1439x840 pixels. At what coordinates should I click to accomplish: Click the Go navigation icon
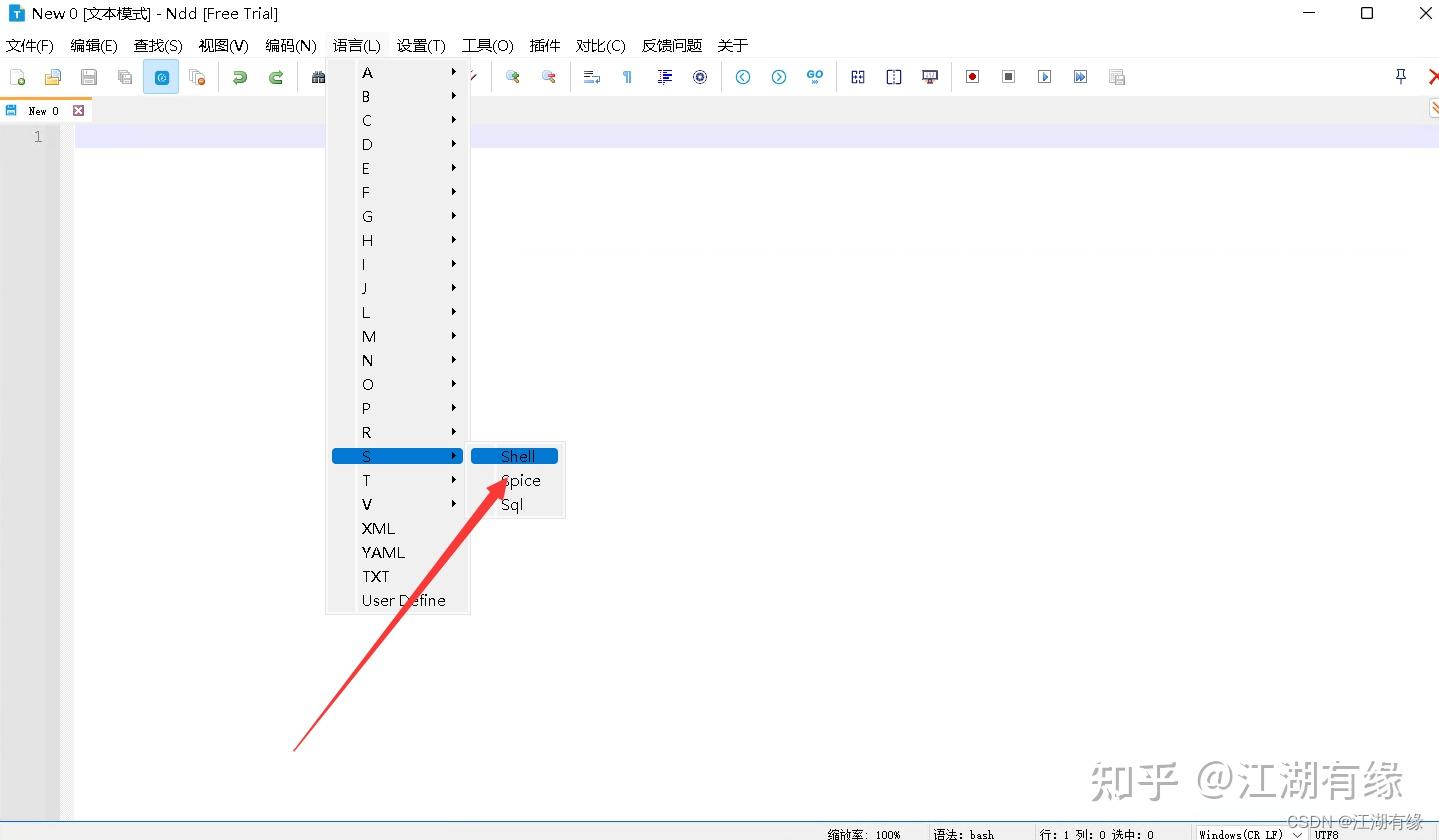pyautogui.click(x=815, y=76)
